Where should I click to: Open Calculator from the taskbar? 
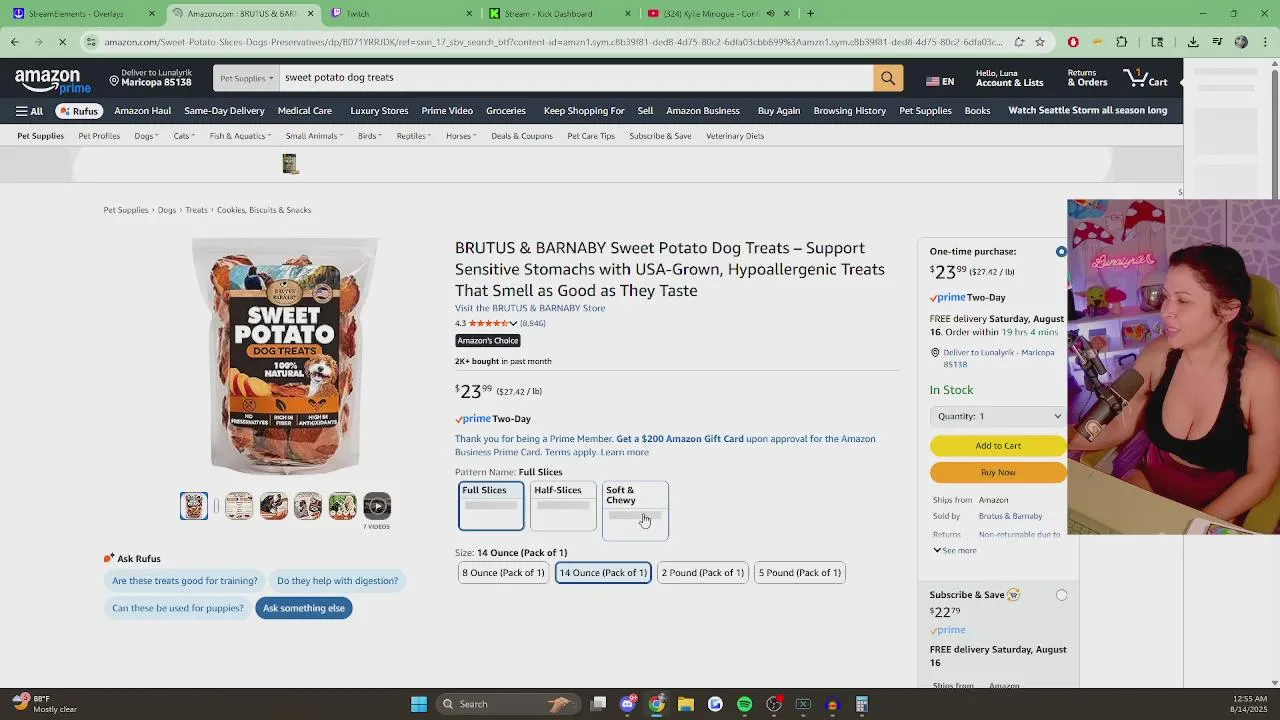[861, 704]
